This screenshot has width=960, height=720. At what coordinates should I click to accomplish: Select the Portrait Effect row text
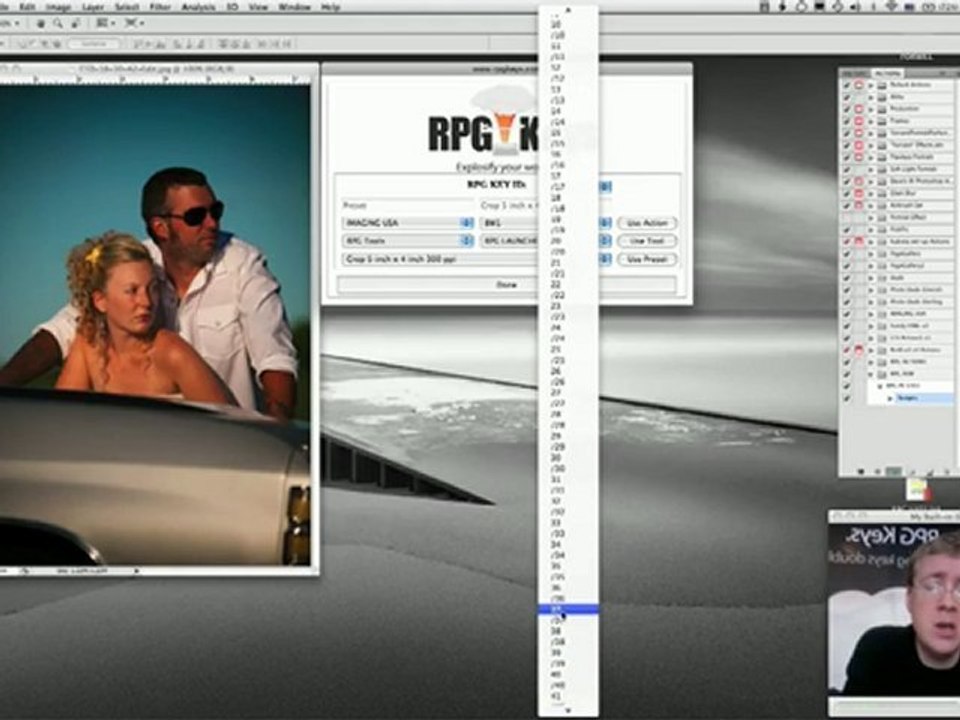(x=908, y=217)
